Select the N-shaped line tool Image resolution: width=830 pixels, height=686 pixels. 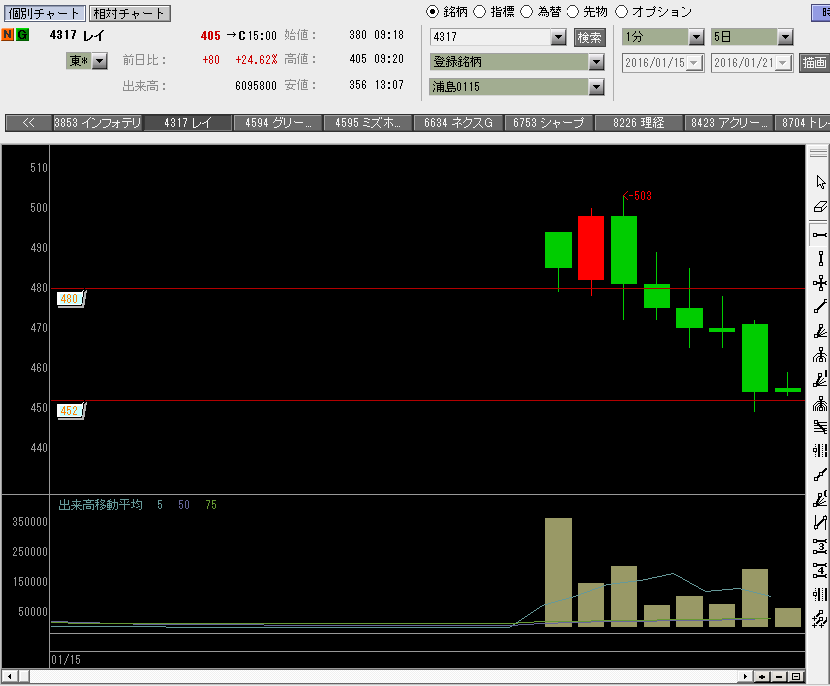click(820, 523)
